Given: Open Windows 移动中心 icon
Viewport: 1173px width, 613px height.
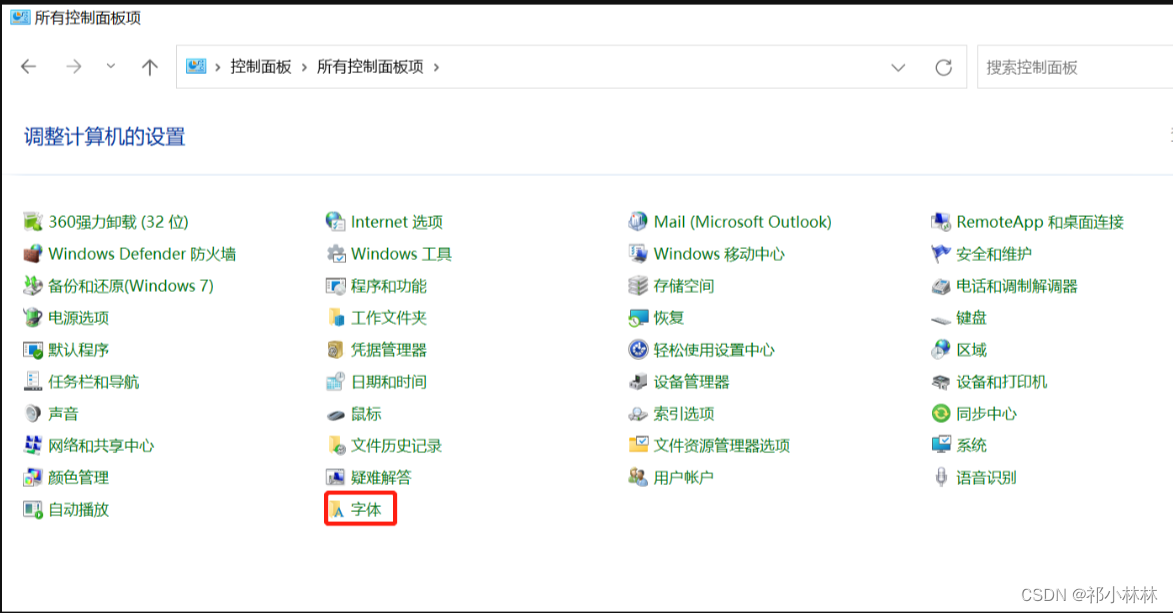Looking at the screenshot, I should (x=637, y=254).
